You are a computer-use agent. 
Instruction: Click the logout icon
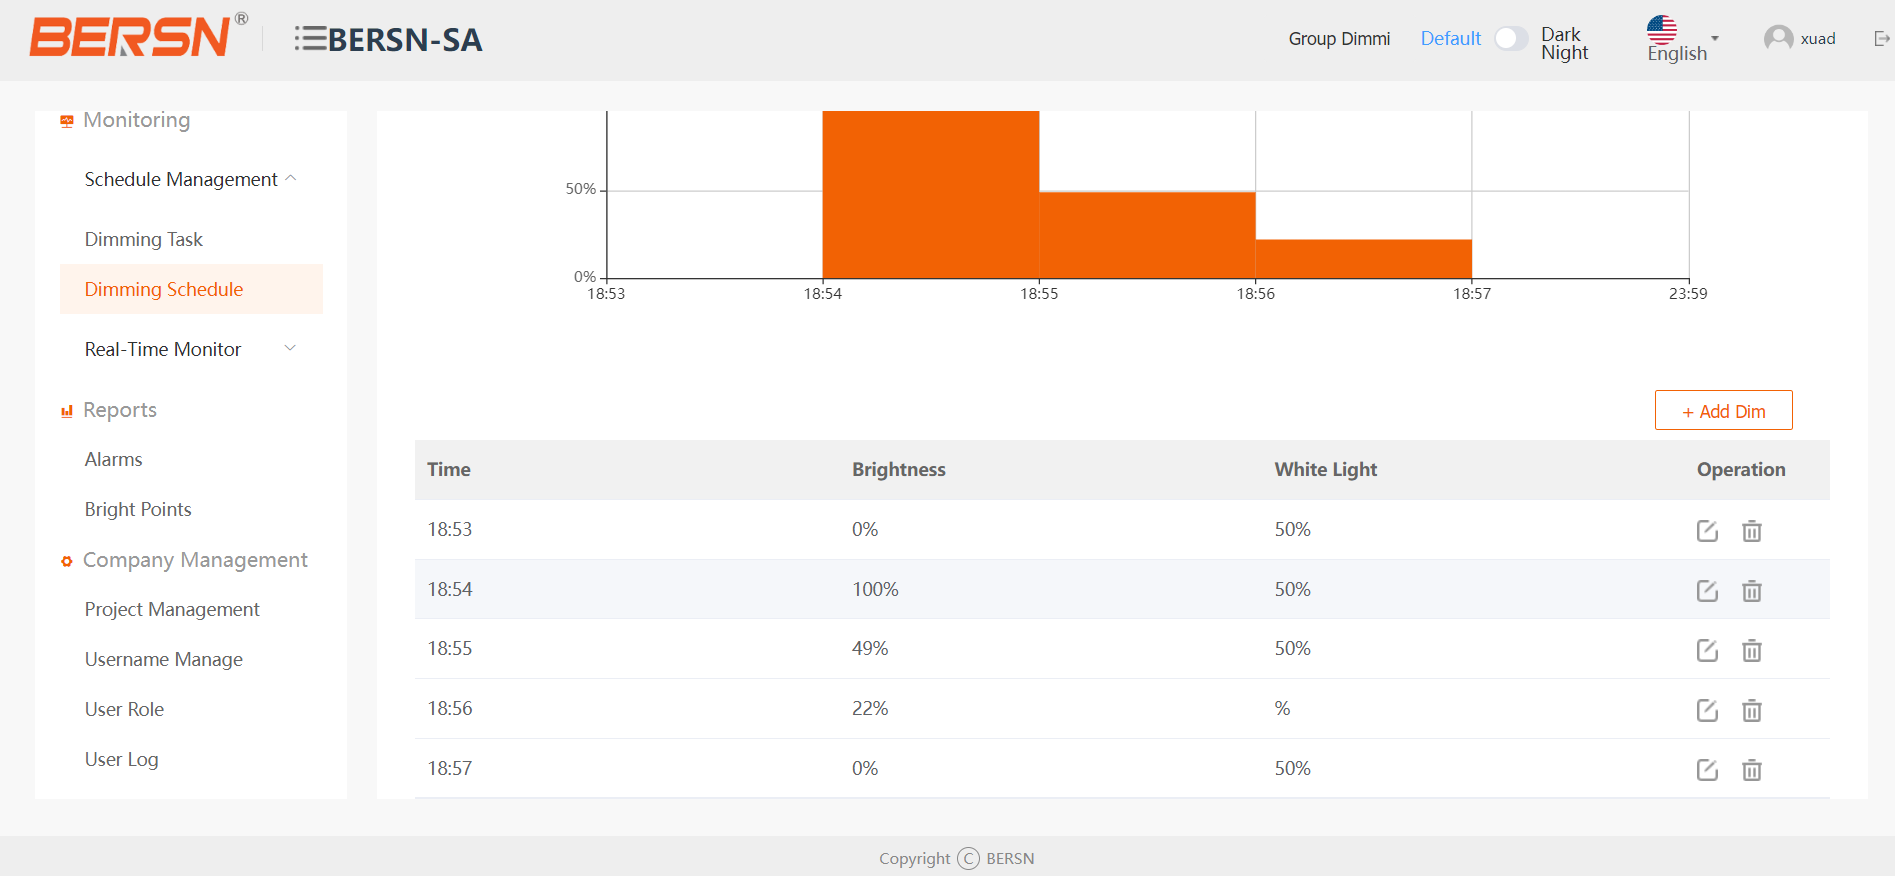(x=1881, y=39)
